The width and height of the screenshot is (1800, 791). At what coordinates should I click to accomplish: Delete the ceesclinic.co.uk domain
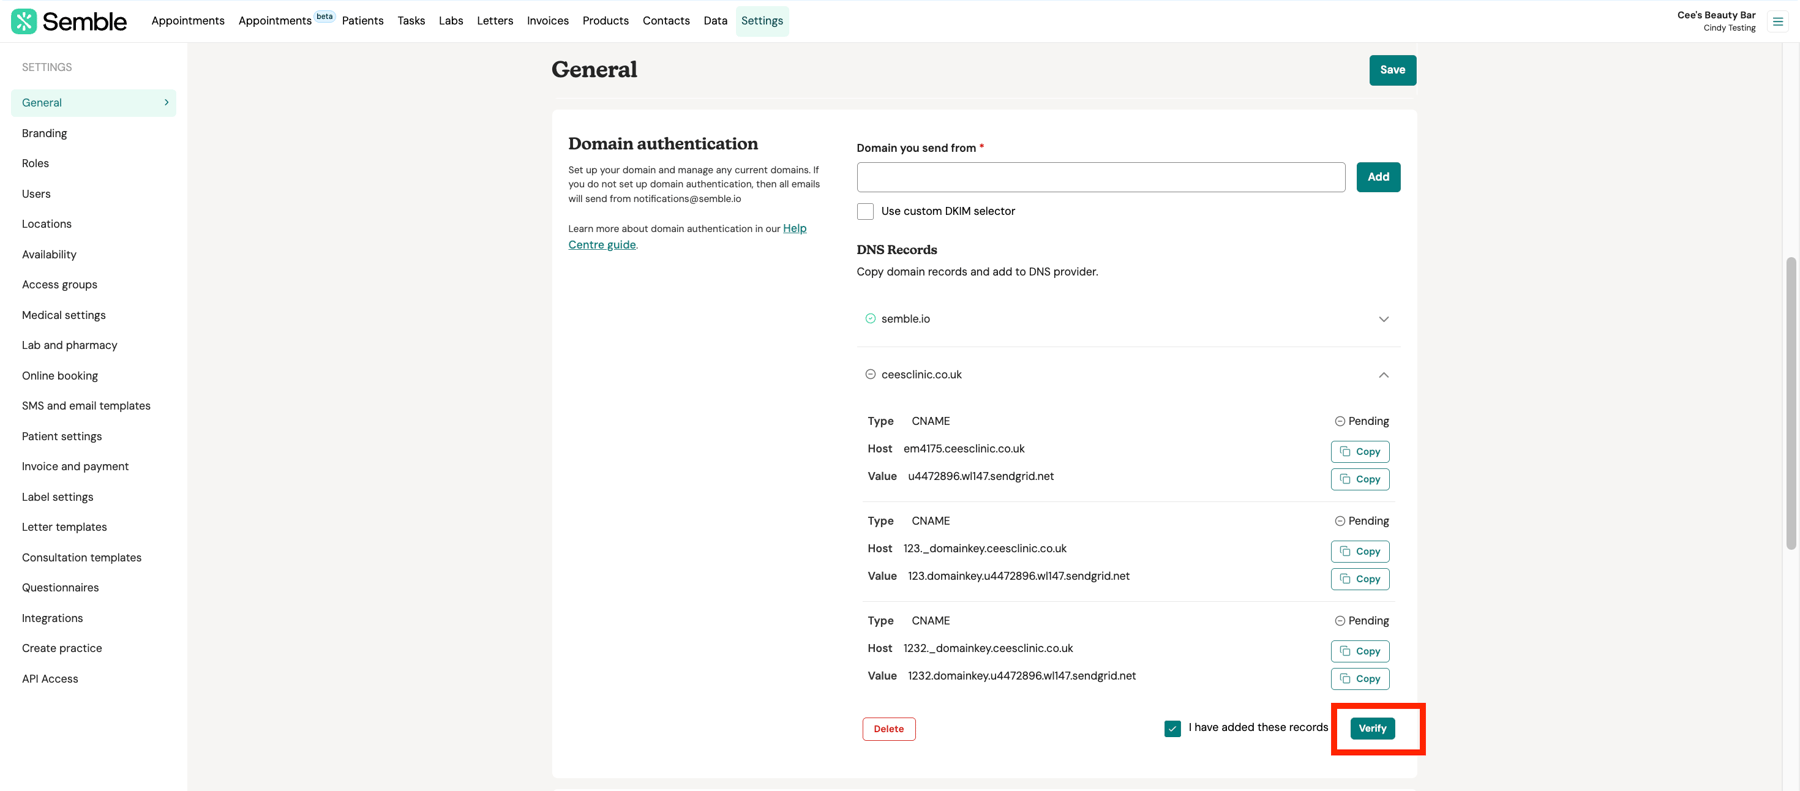tap(889, 729)
